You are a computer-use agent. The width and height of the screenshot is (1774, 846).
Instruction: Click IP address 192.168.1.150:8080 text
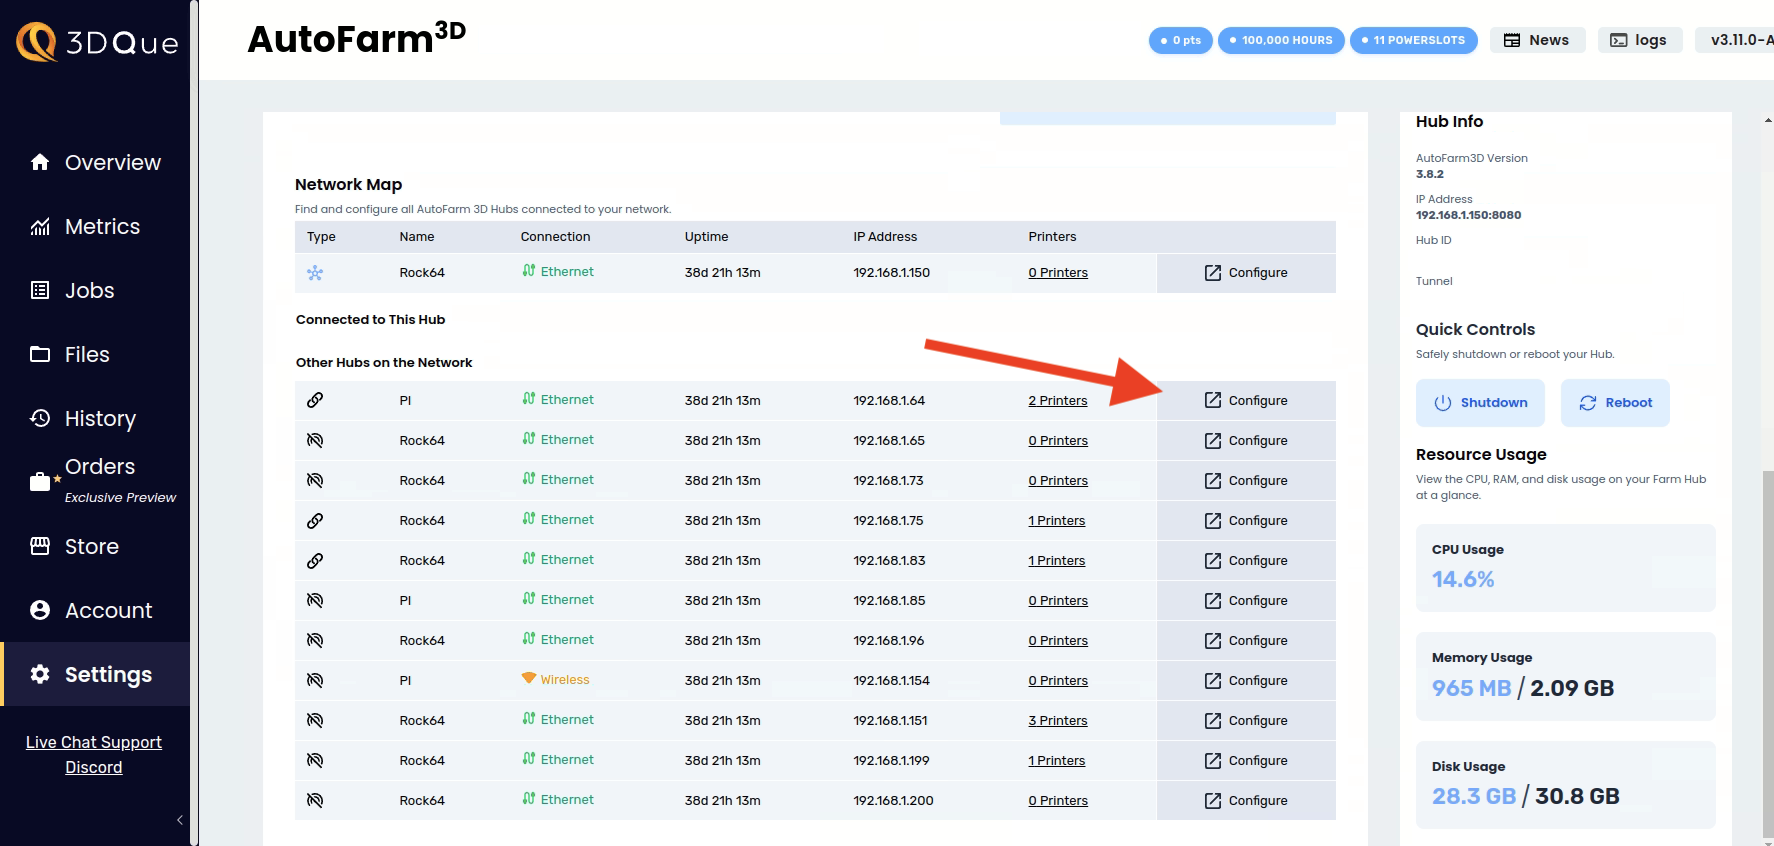pos(1468,215)
